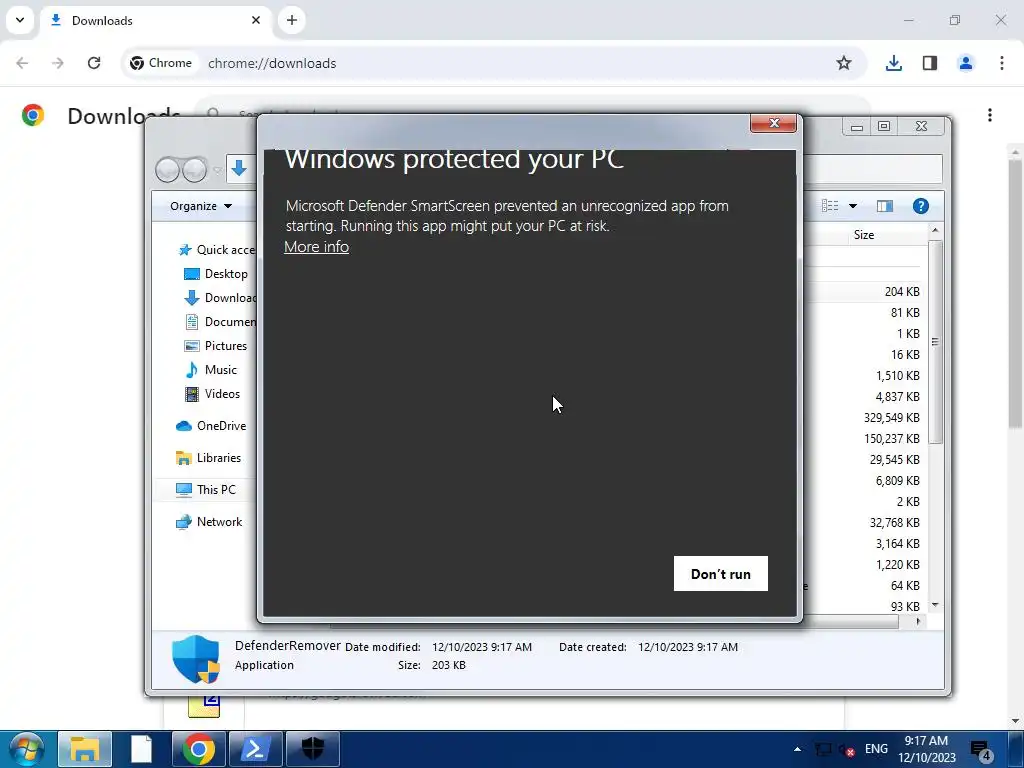Screen dimensions: 1024x768
Task: Select OneDrive in Explorer sidebar
Action: tap(211, 426)
